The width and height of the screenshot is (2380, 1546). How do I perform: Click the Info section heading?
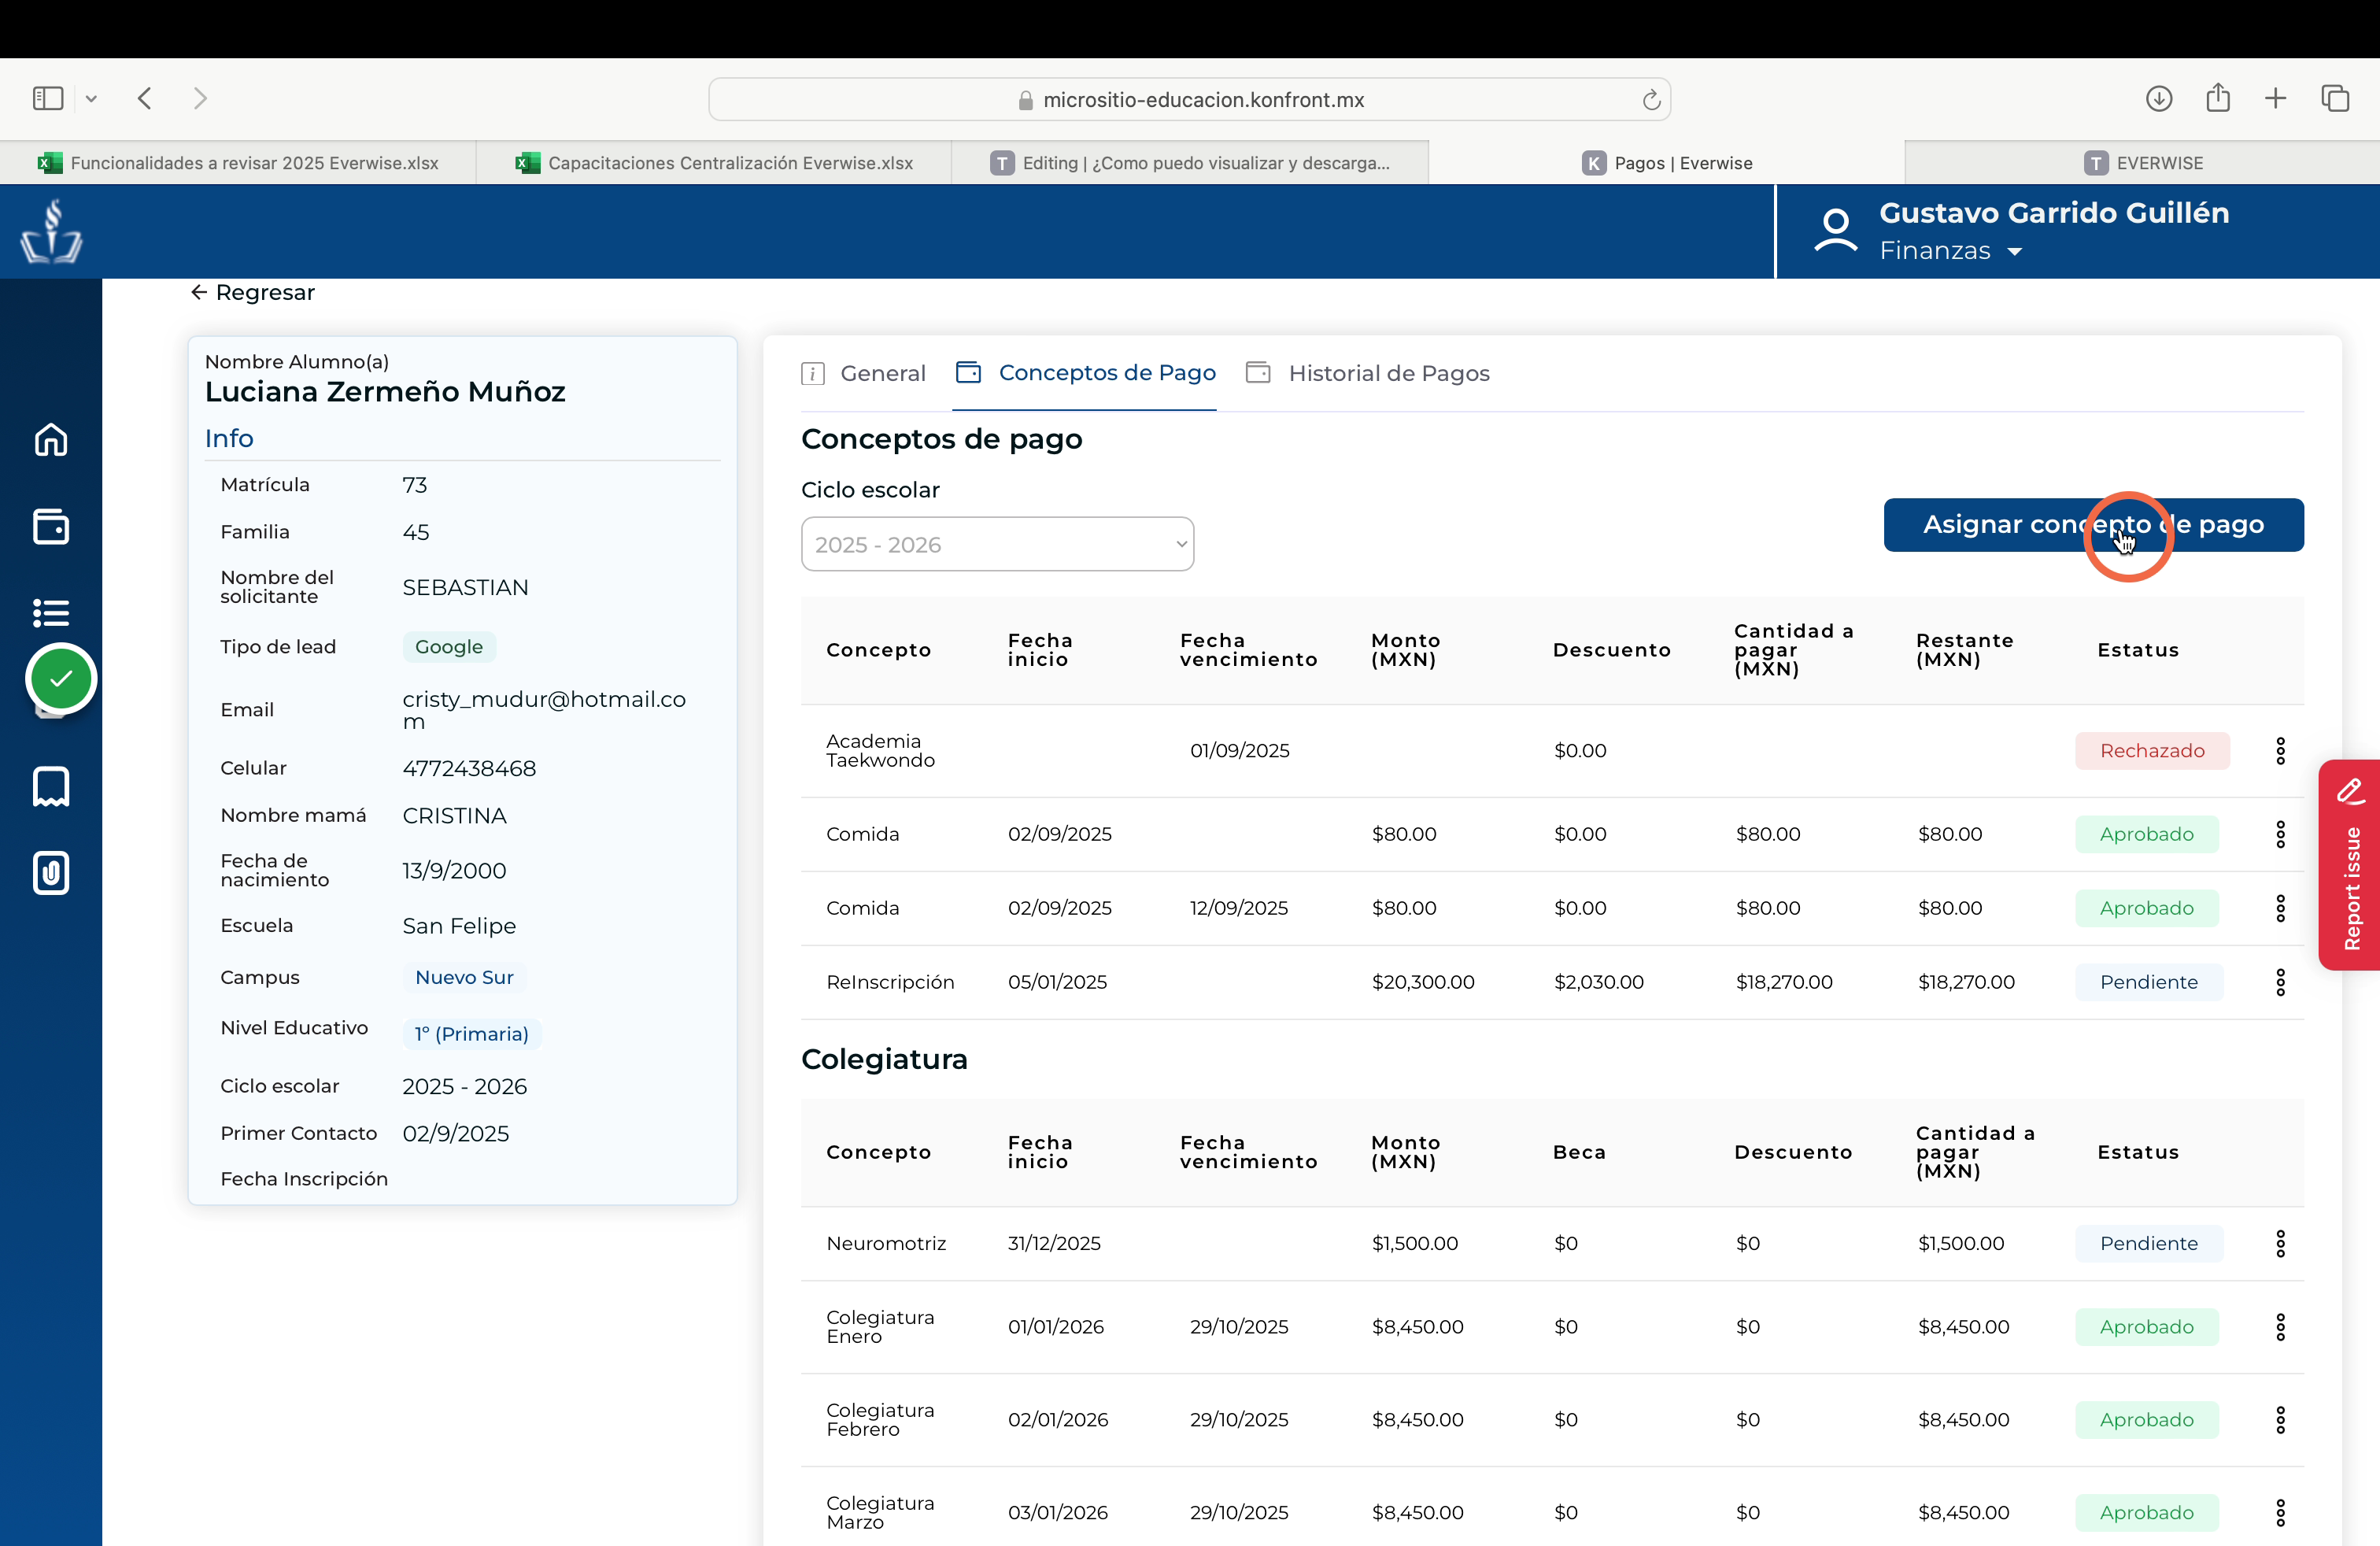(229, 438)
